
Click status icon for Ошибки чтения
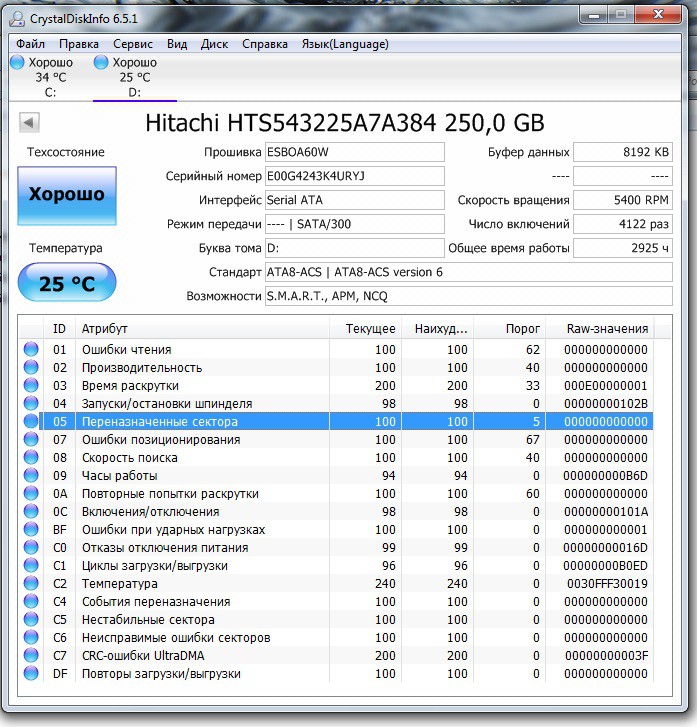(31, 349)
